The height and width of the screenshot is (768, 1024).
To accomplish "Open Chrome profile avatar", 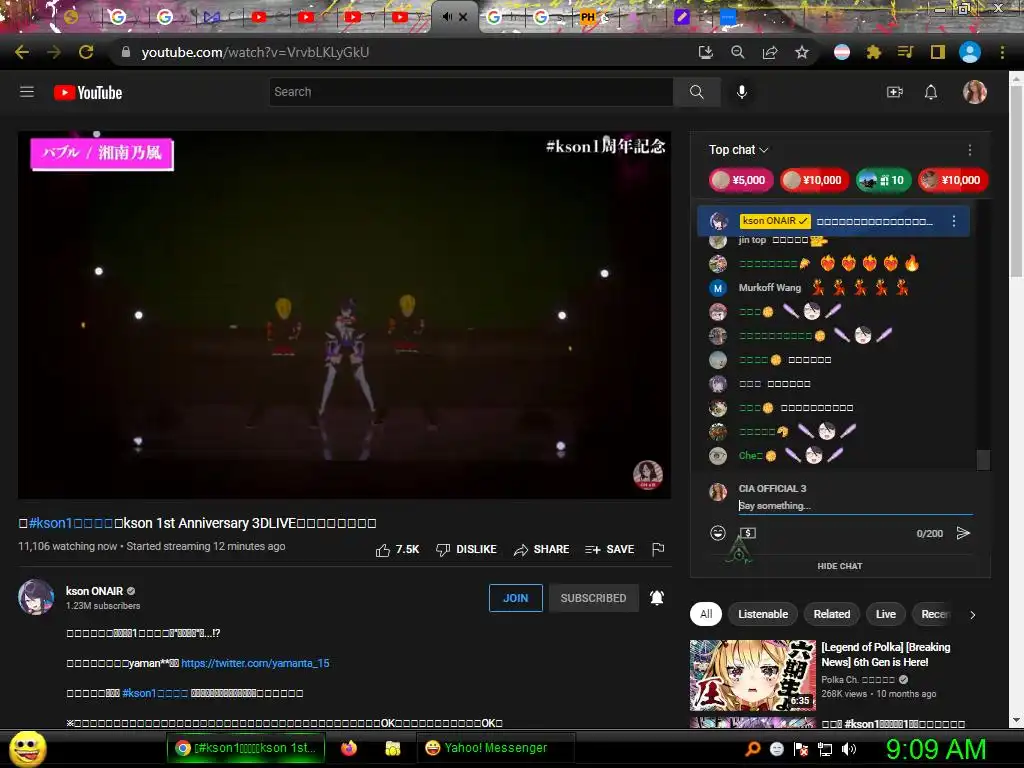I will pyautogui.click(x=970, y=52).
